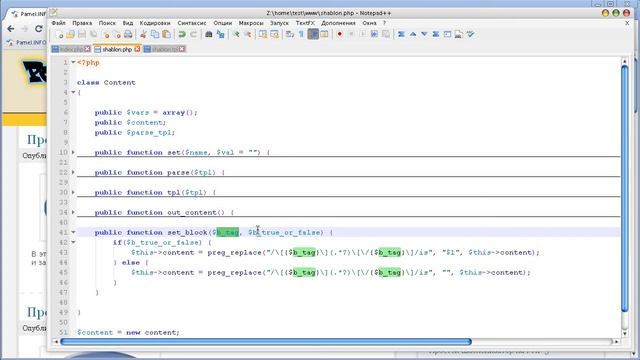Switch to the shablon.tpl tab

[x=164, y=49]
